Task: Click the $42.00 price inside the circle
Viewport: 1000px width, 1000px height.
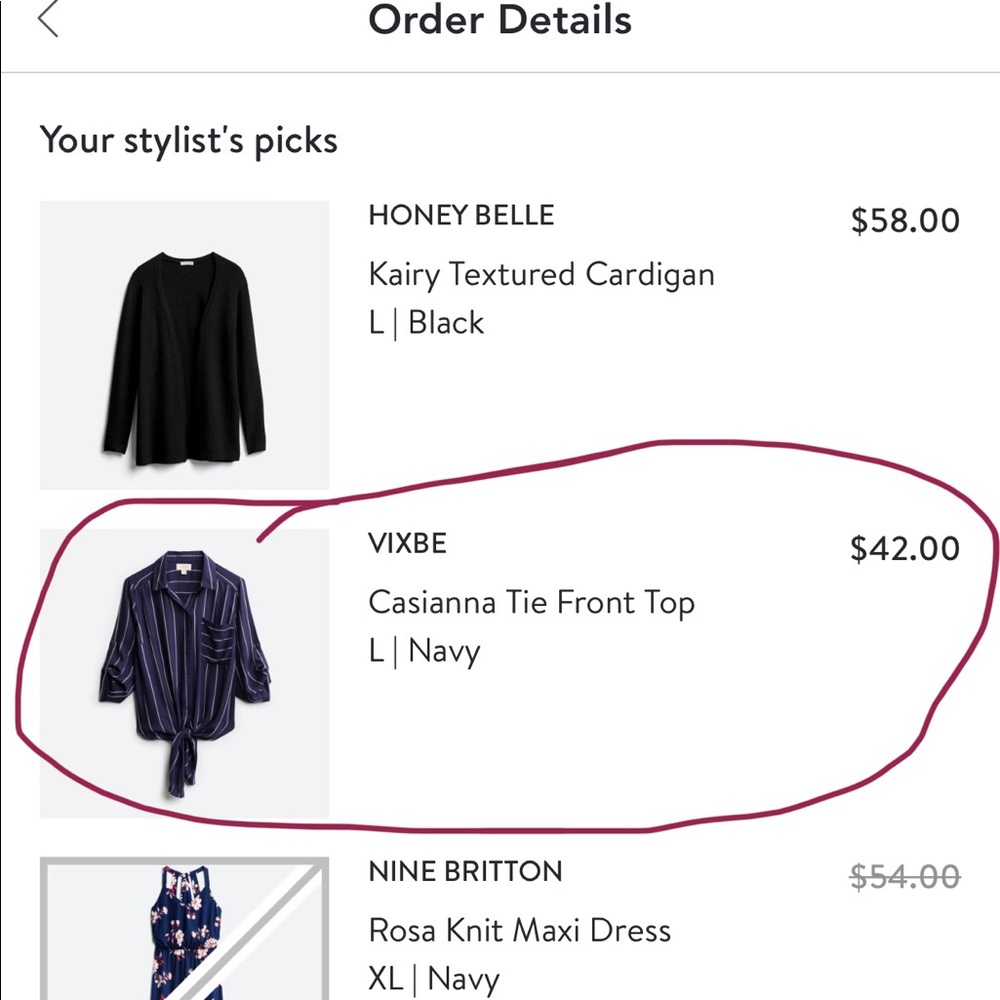Action: (905, 548)
